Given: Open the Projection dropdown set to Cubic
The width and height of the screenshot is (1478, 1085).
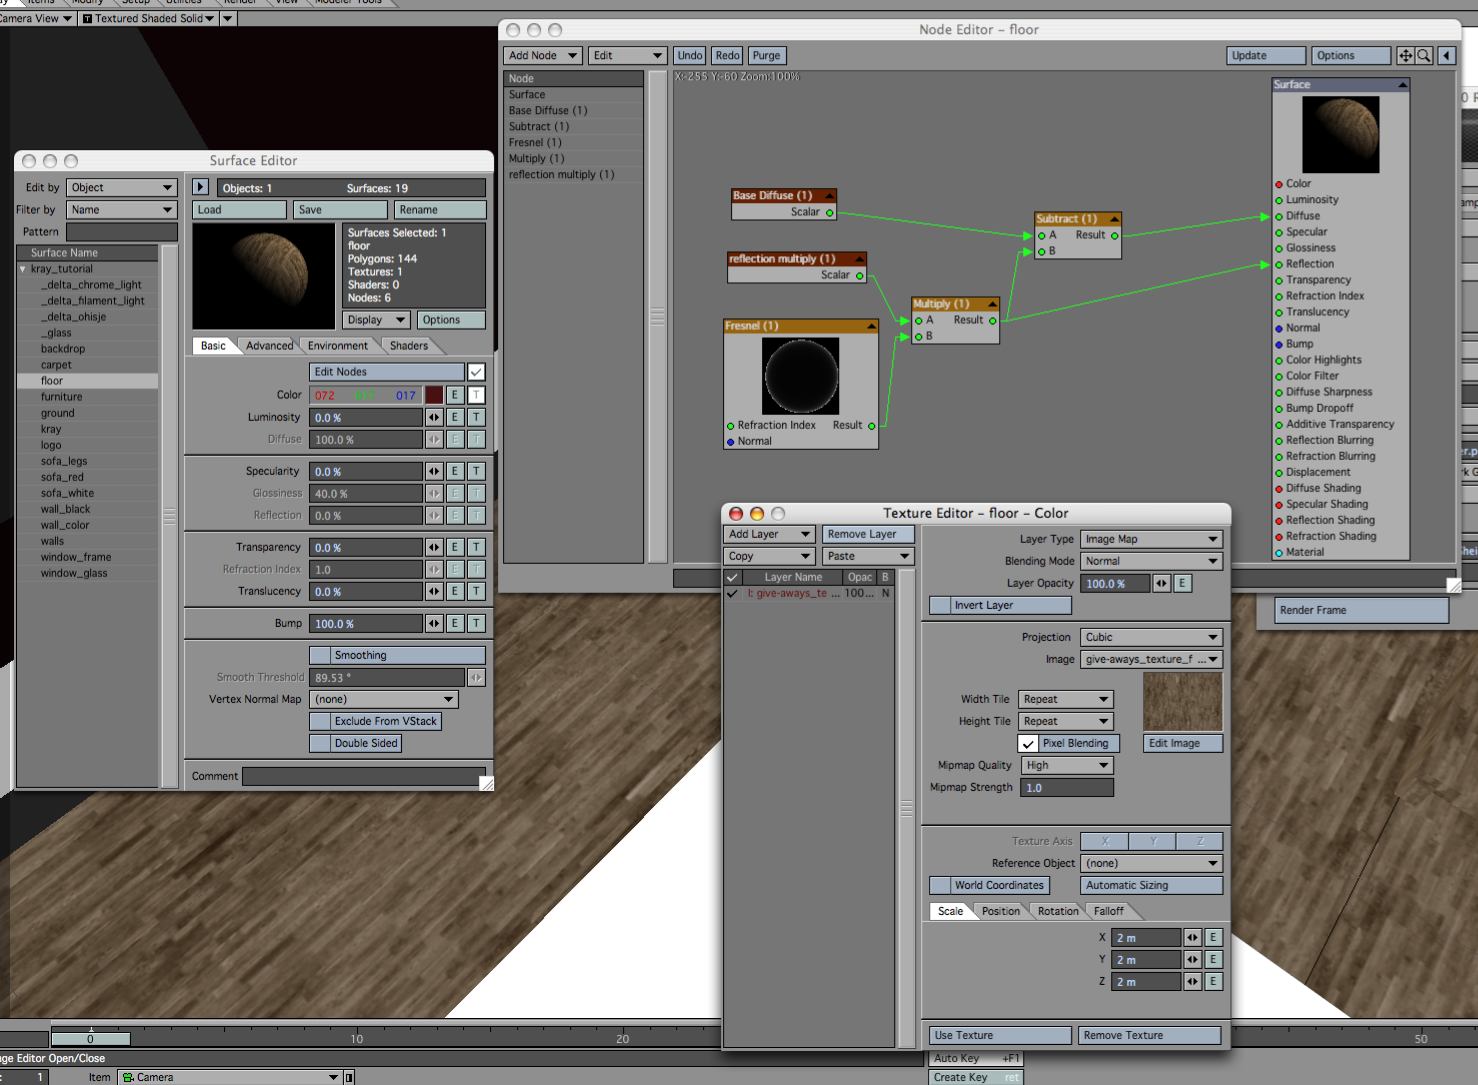Looking at the screenshot, I should pos(1151,637).
